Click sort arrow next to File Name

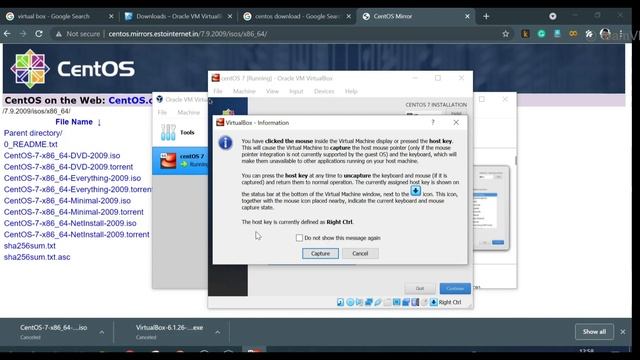[x=99, y=122]
